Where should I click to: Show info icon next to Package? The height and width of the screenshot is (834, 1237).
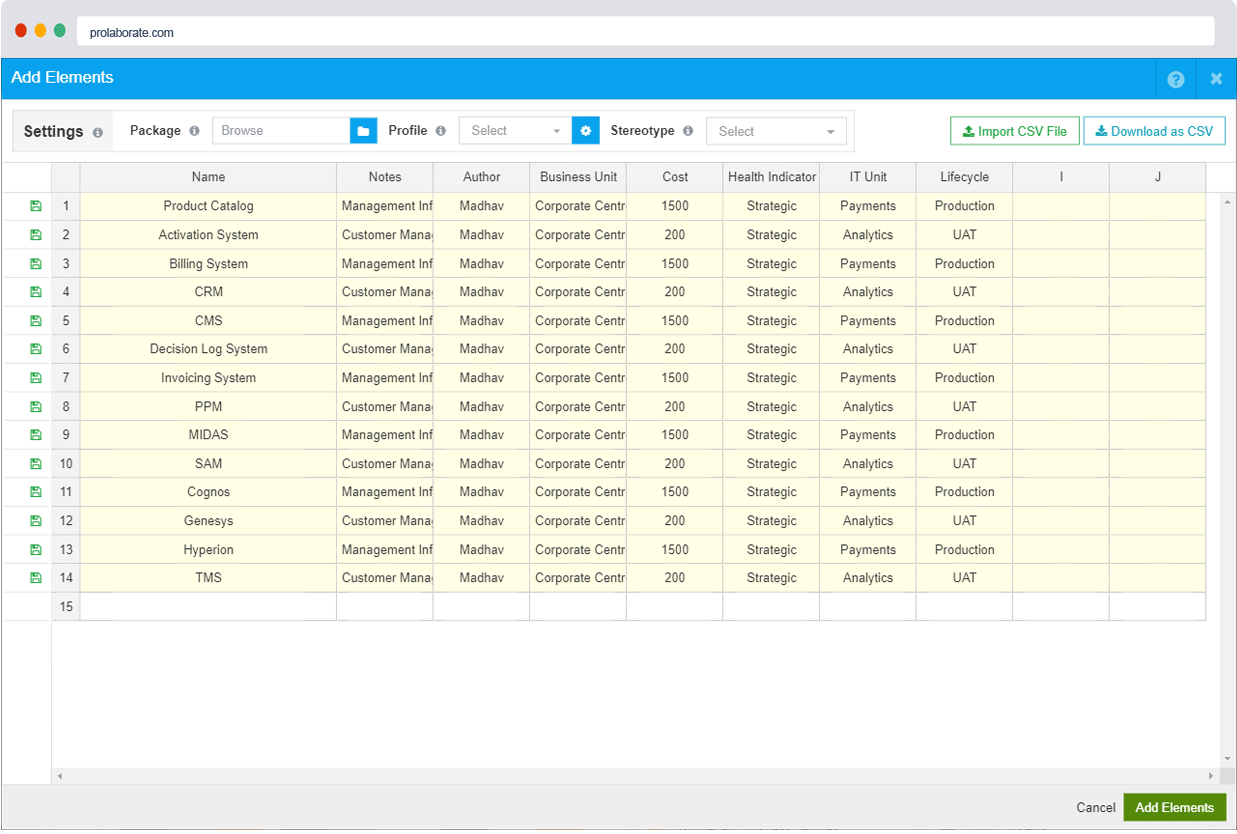pyautogui.click(x=194, y=131)
